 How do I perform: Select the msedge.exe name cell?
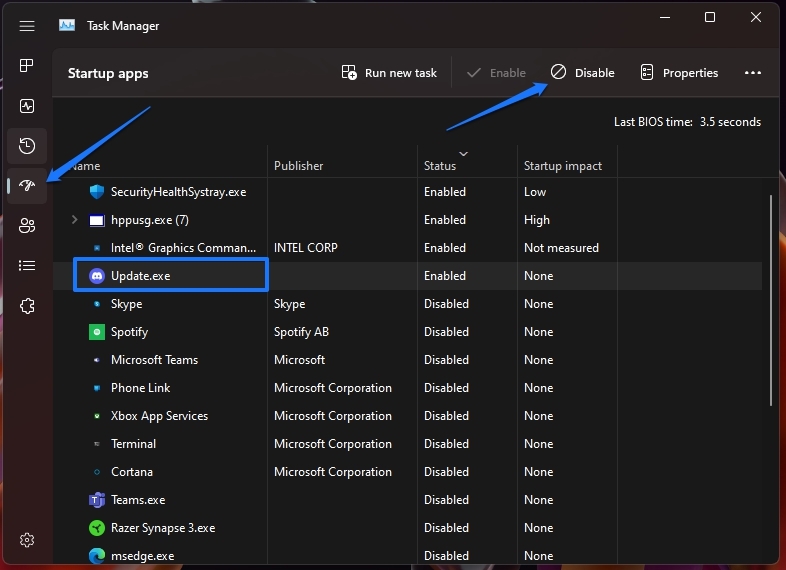click(142, 556)
